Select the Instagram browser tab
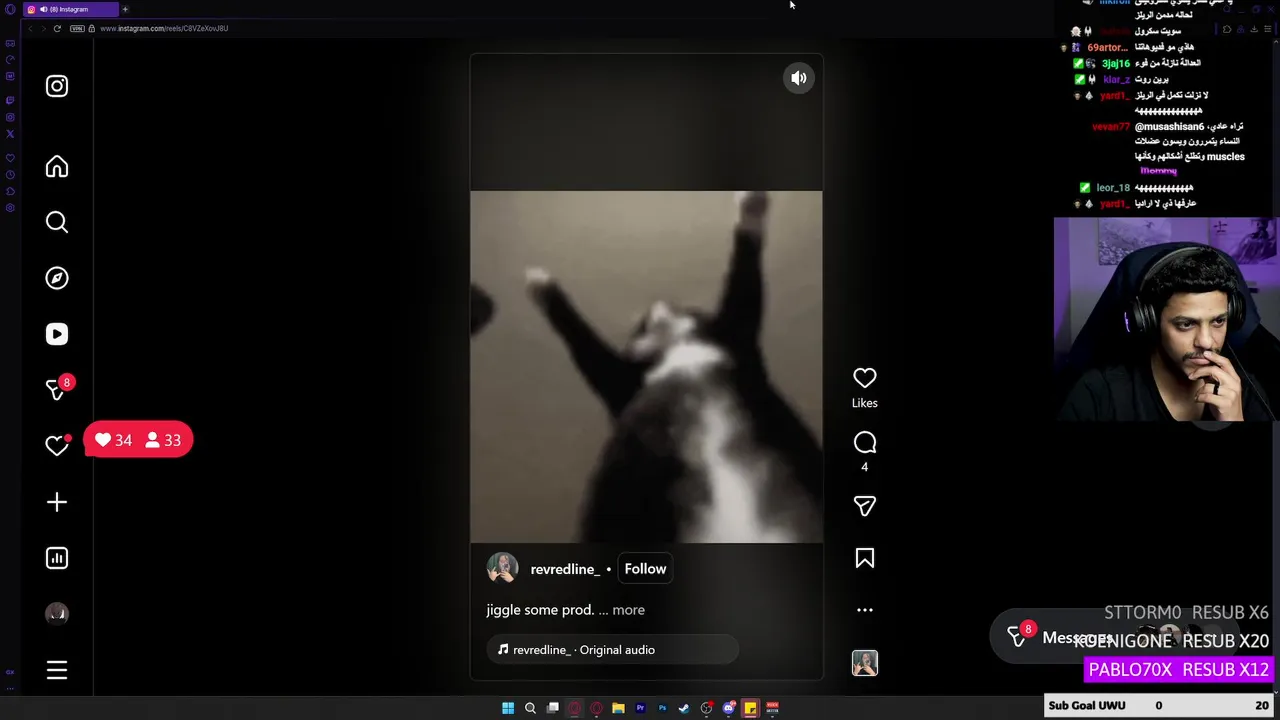The width and height of the screenshot is (1280, 720). coord(70,9)
